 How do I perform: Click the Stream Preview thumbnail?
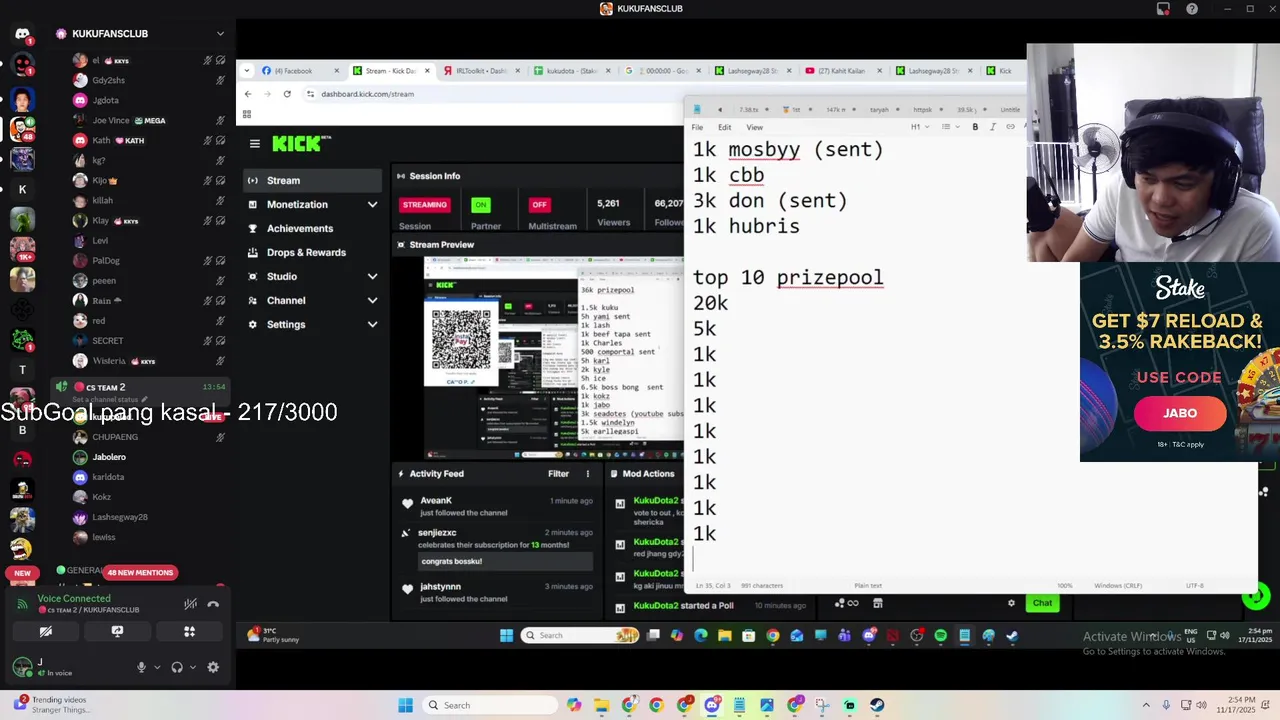pos(553,358)
